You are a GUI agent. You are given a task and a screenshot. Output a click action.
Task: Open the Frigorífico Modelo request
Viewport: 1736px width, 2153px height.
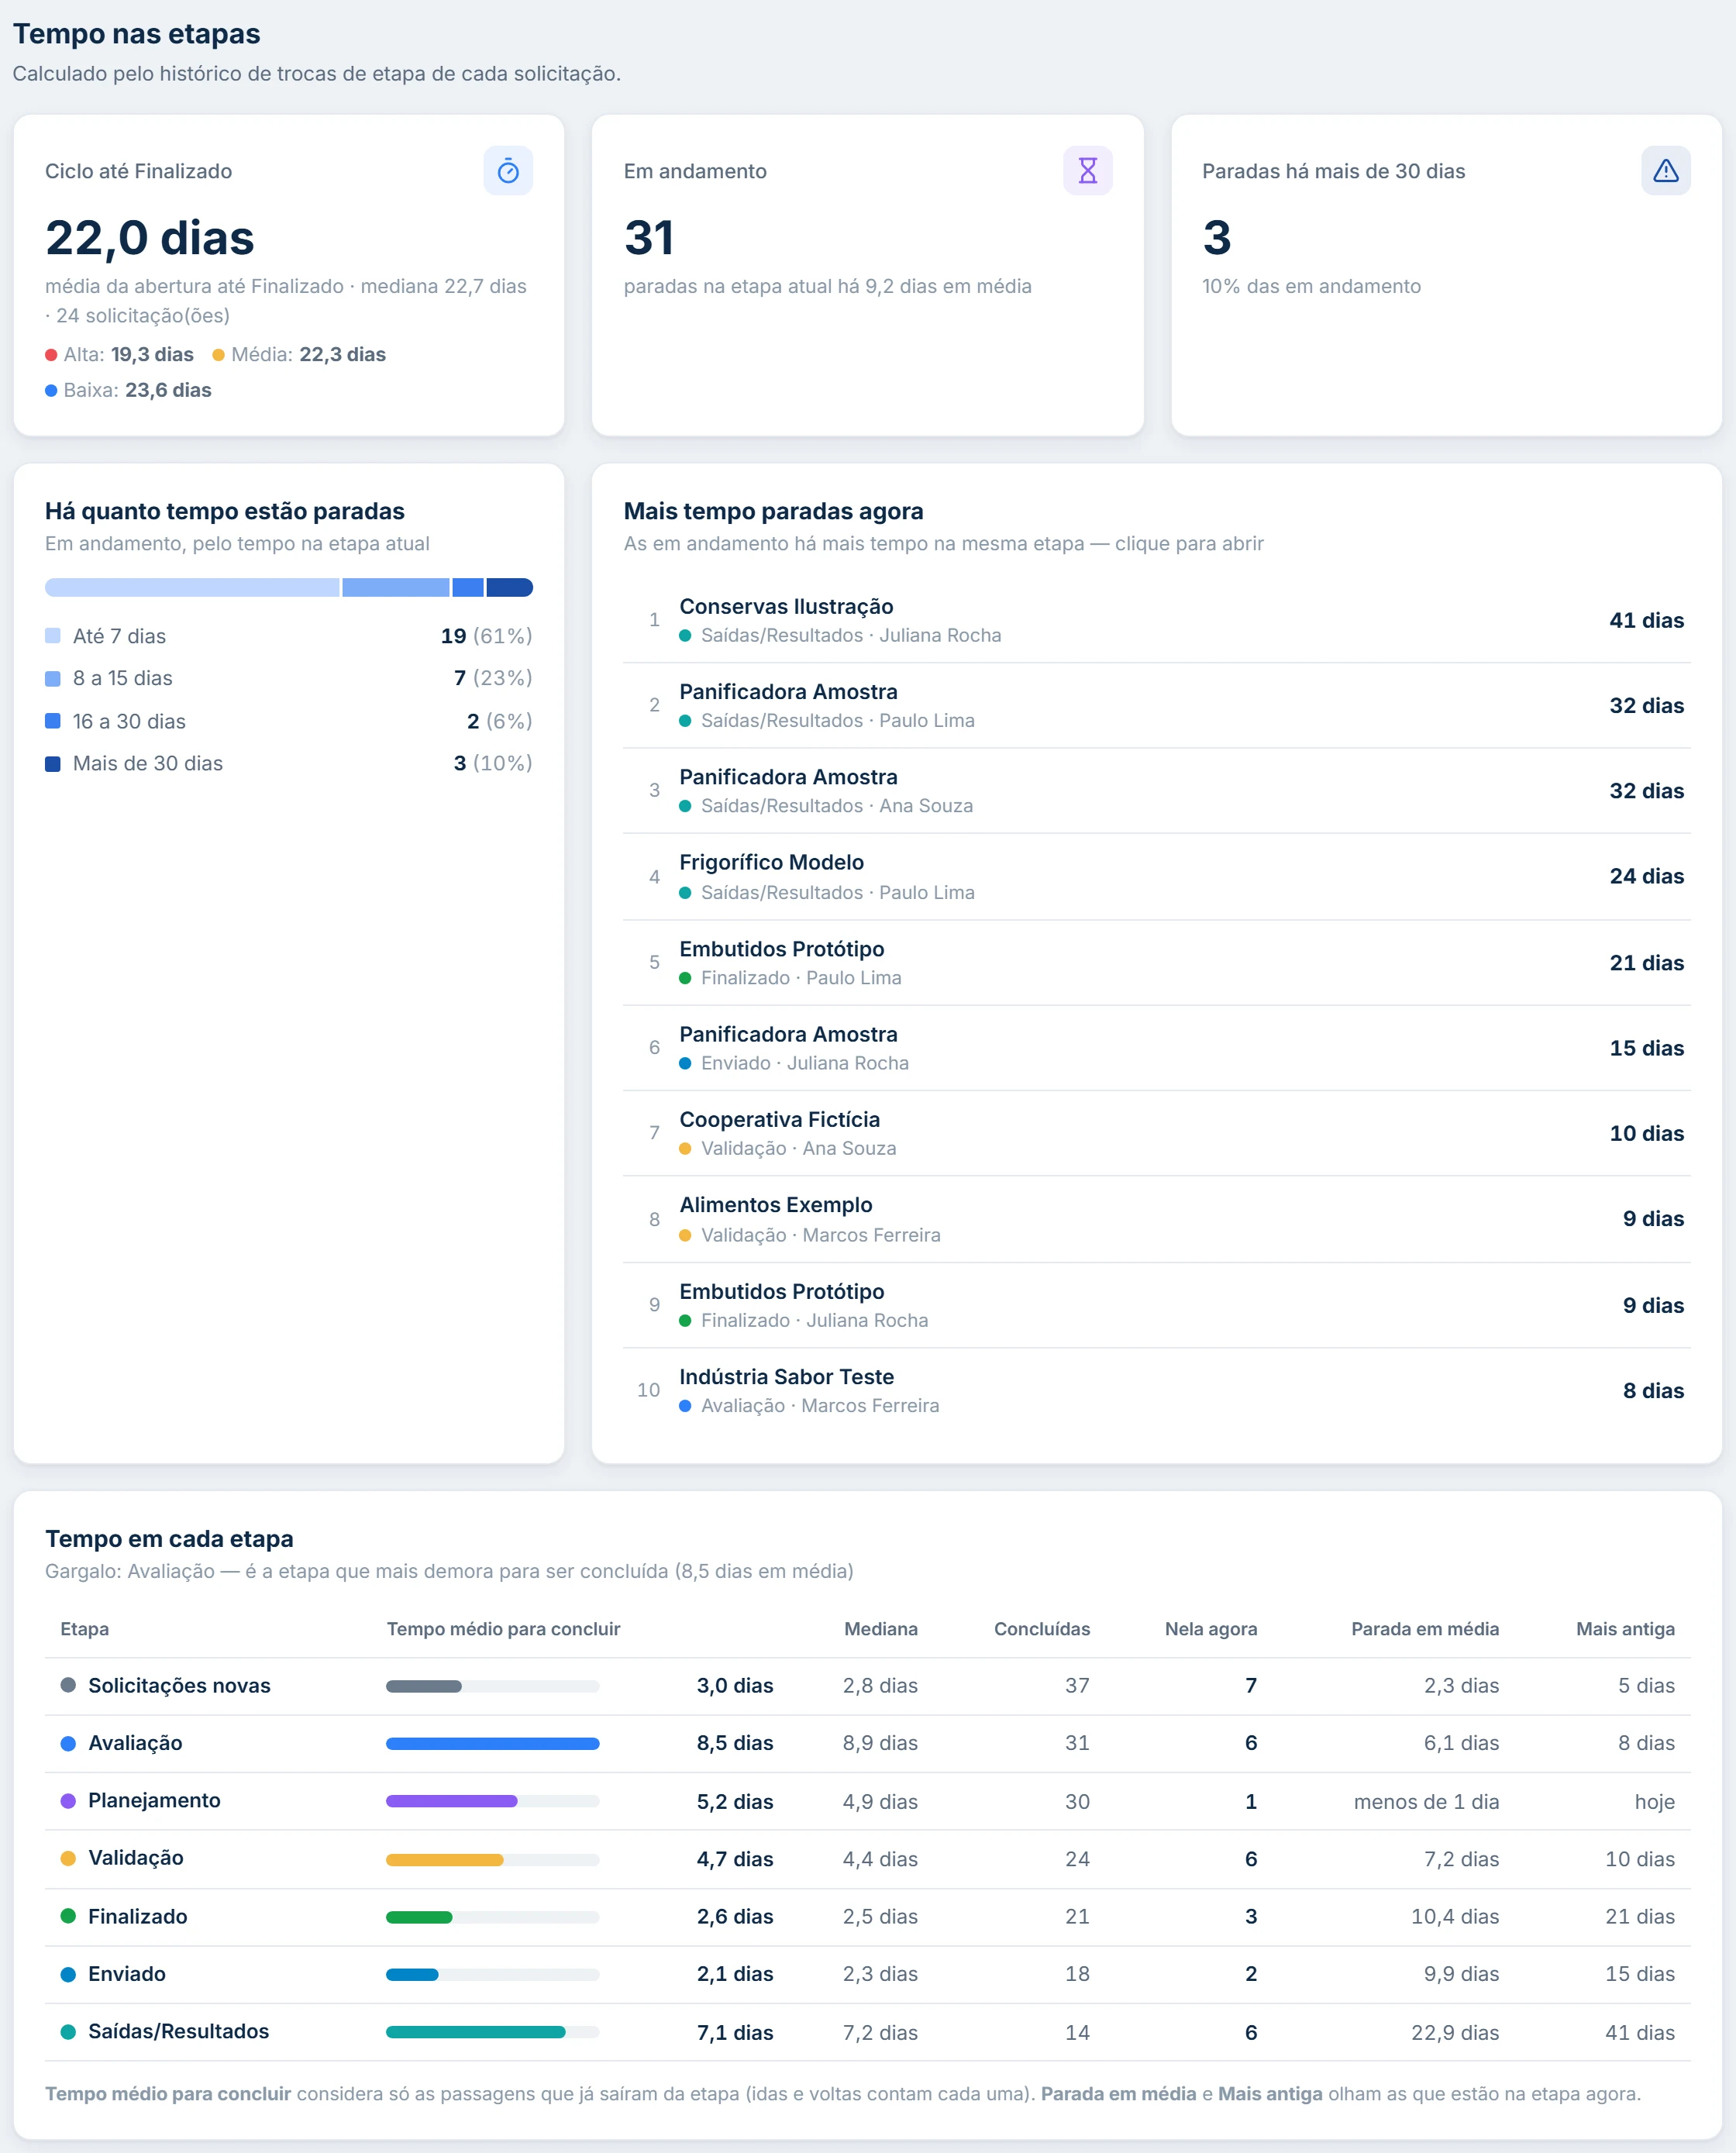point(1156,876)
